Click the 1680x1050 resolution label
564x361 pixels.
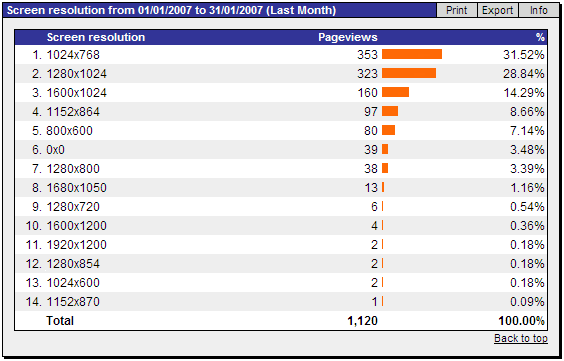click(77, 188)
